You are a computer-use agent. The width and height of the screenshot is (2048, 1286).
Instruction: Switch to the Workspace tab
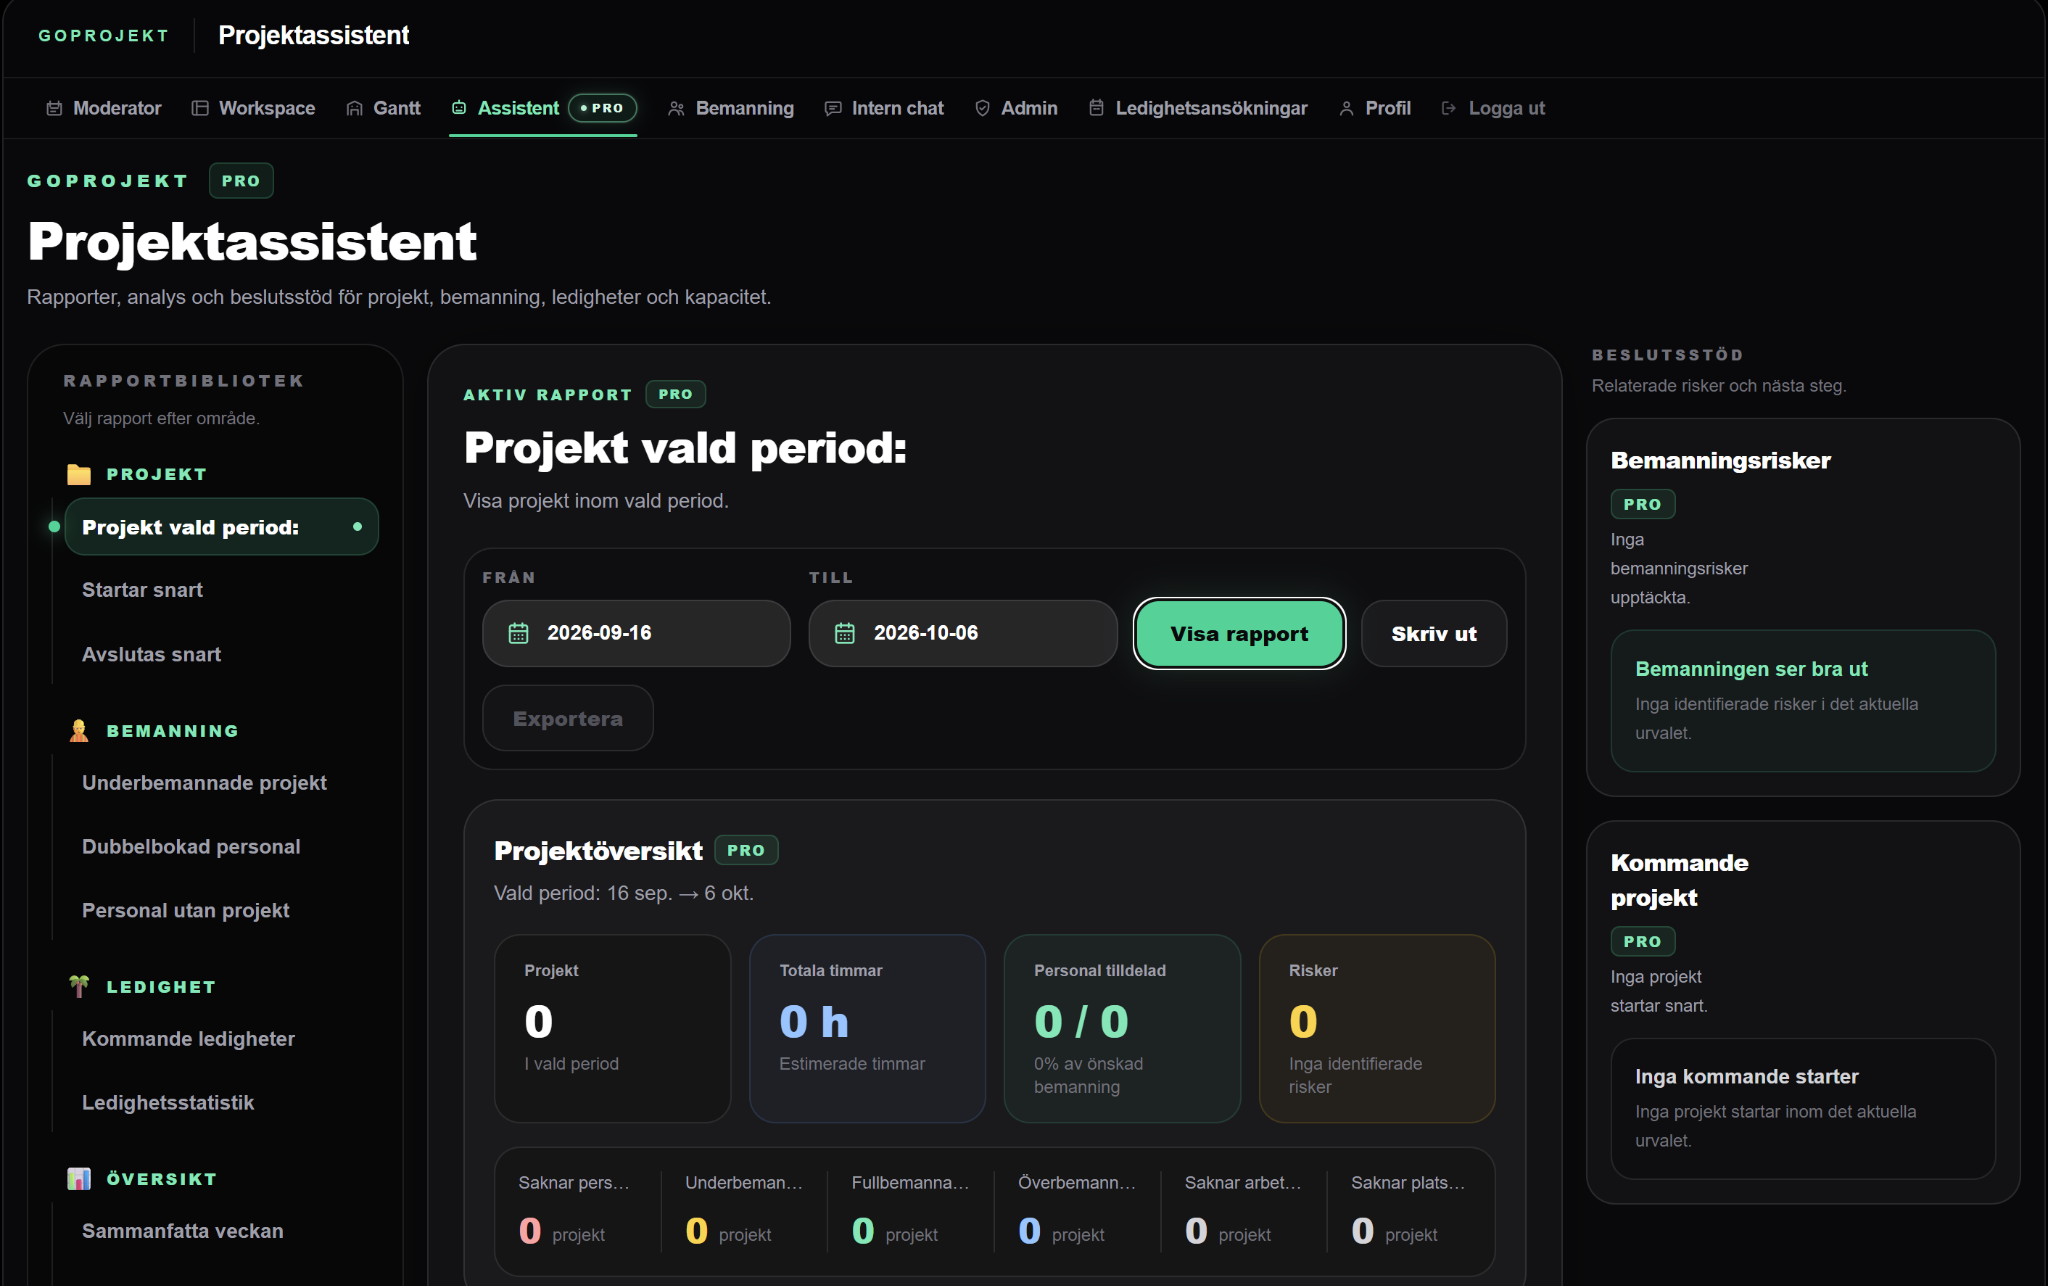pos(253,108)
